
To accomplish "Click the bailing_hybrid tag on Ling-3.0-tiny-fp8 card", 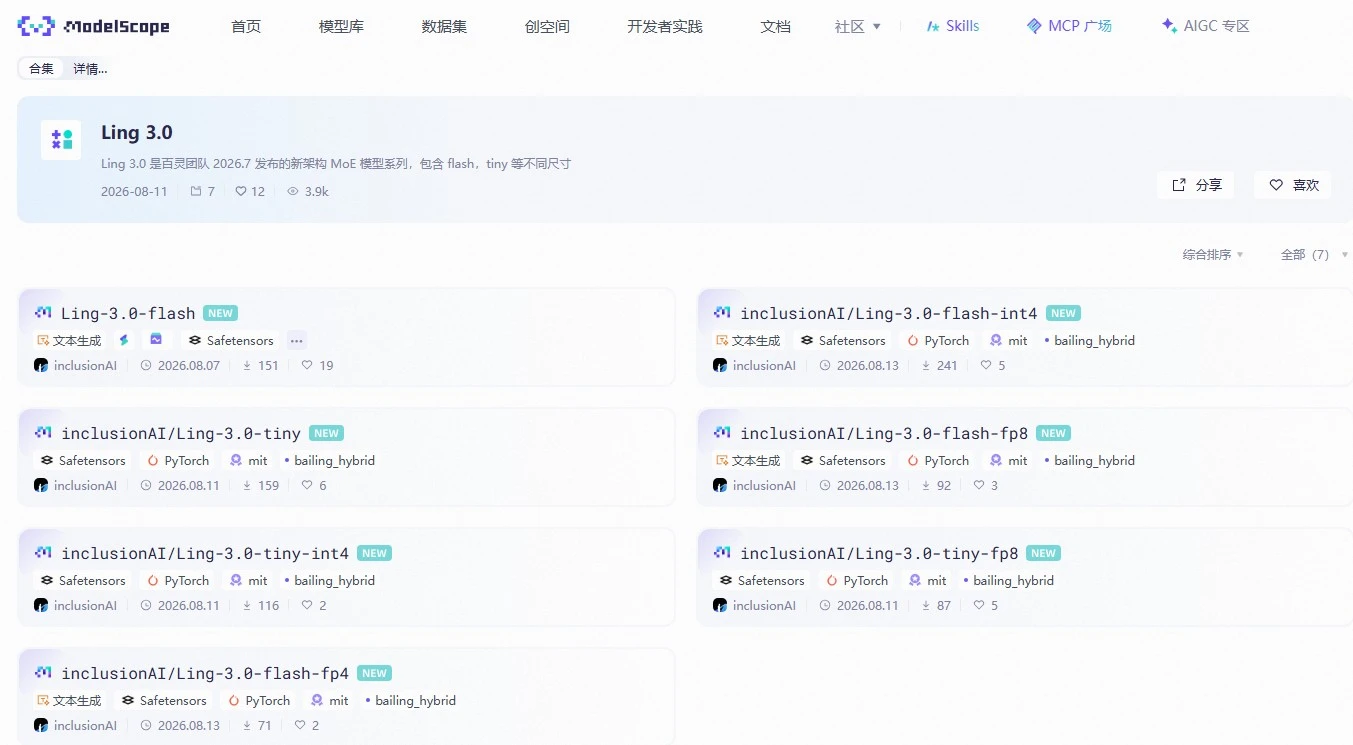I will pos(1008,580).
